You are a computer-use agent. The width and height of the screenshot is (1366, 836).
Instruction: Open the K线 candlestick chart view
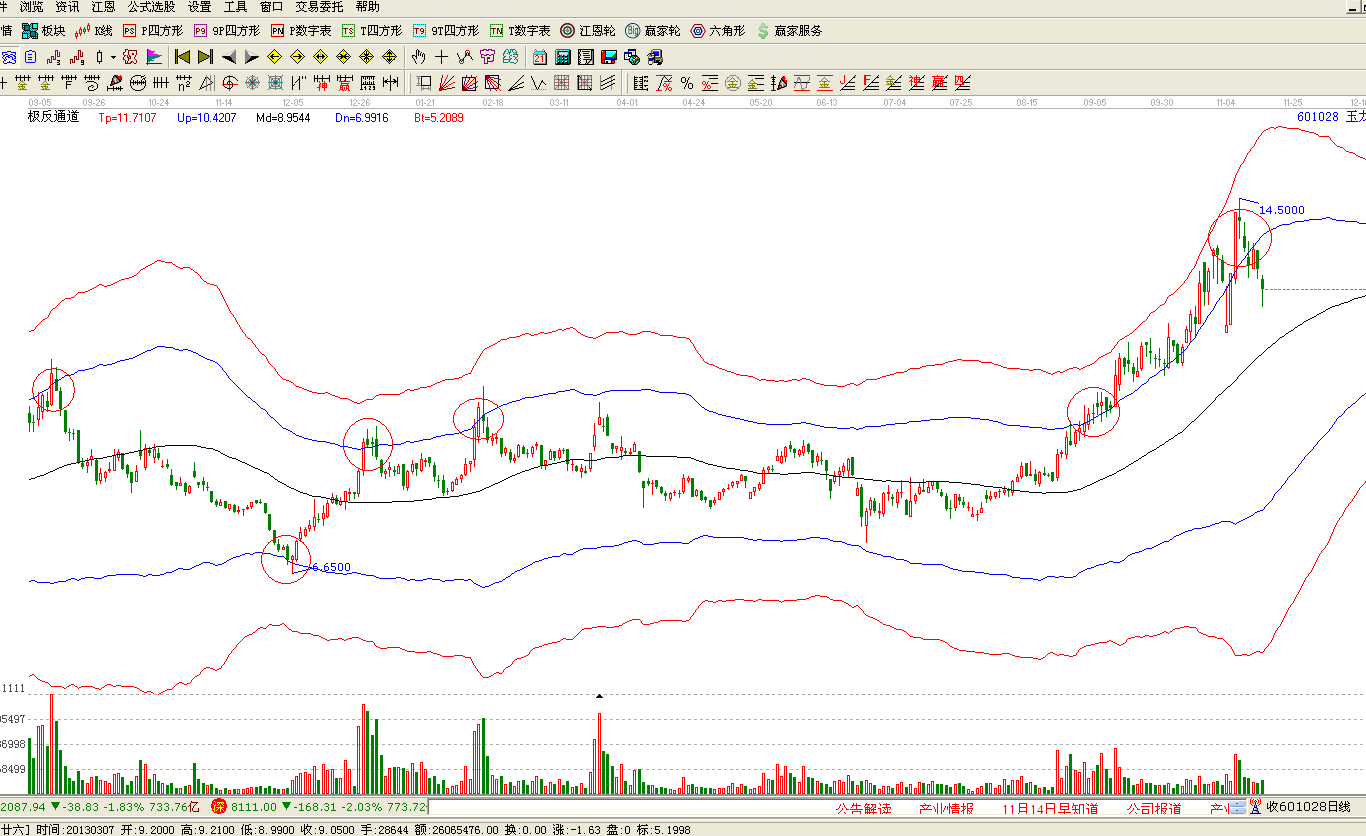(95, 31)
